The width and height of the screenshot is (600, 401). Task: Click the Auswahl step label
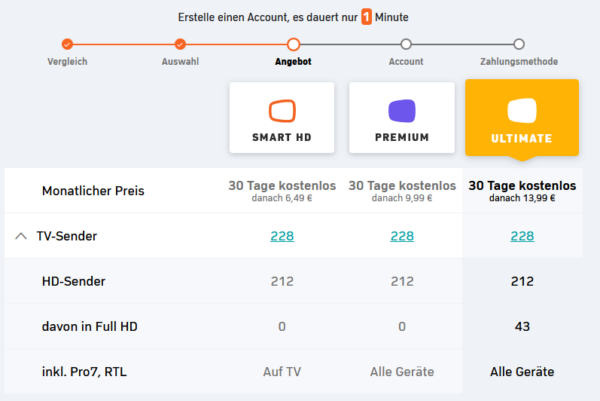pyautogui.click(x=180, y=61)
